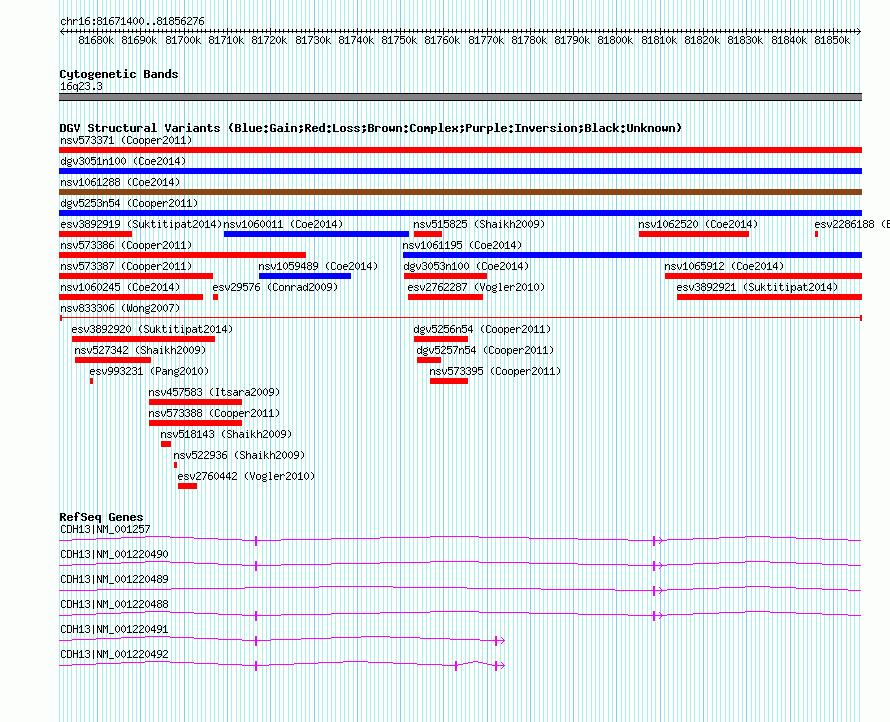
Task: Open the CDH13|NM_001220492 transcript label
Action: tap(114, 654)
